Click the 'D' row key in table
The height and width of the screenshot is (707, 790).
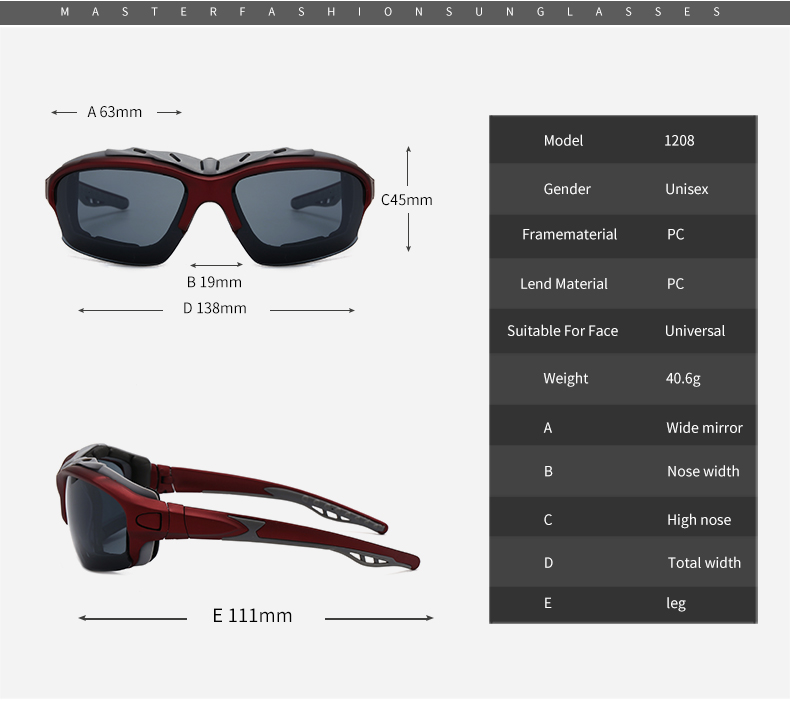click(x=548, y=562)
